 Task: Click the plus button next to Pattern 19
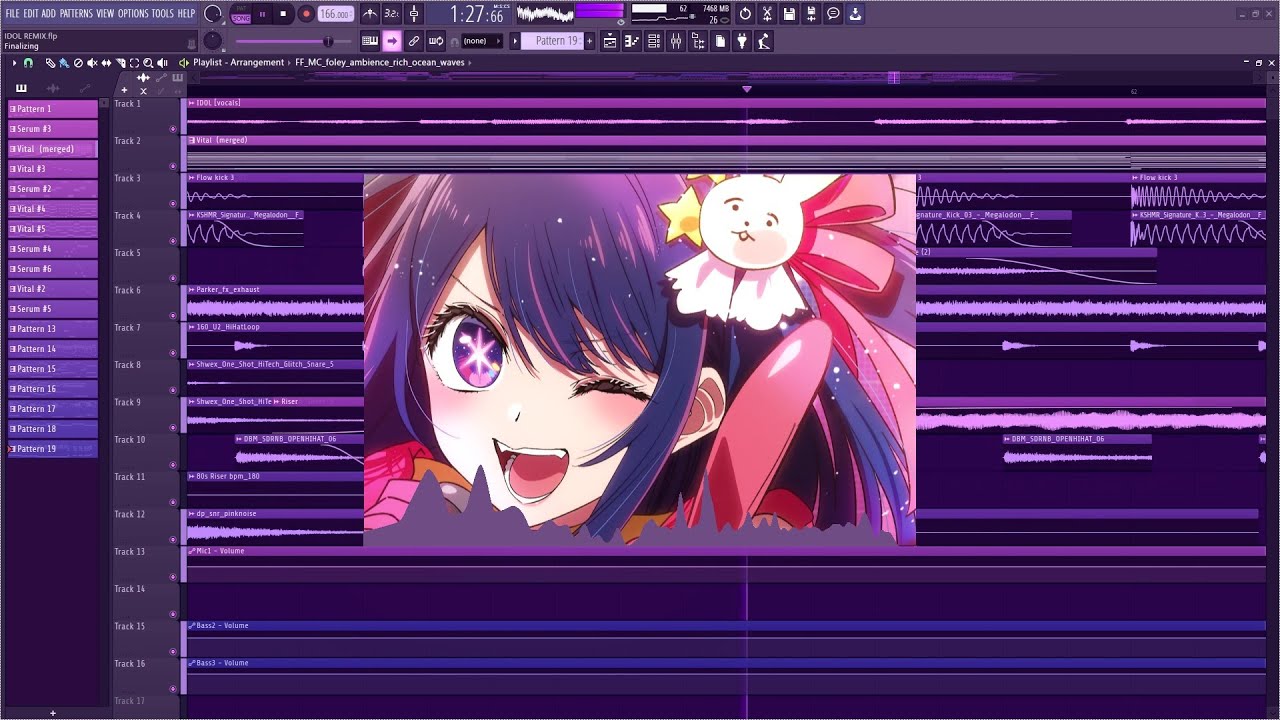589,41
